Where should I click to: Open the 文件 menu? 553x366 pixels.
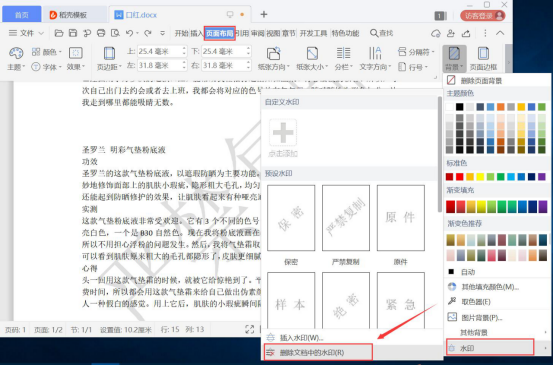(26, 33)
